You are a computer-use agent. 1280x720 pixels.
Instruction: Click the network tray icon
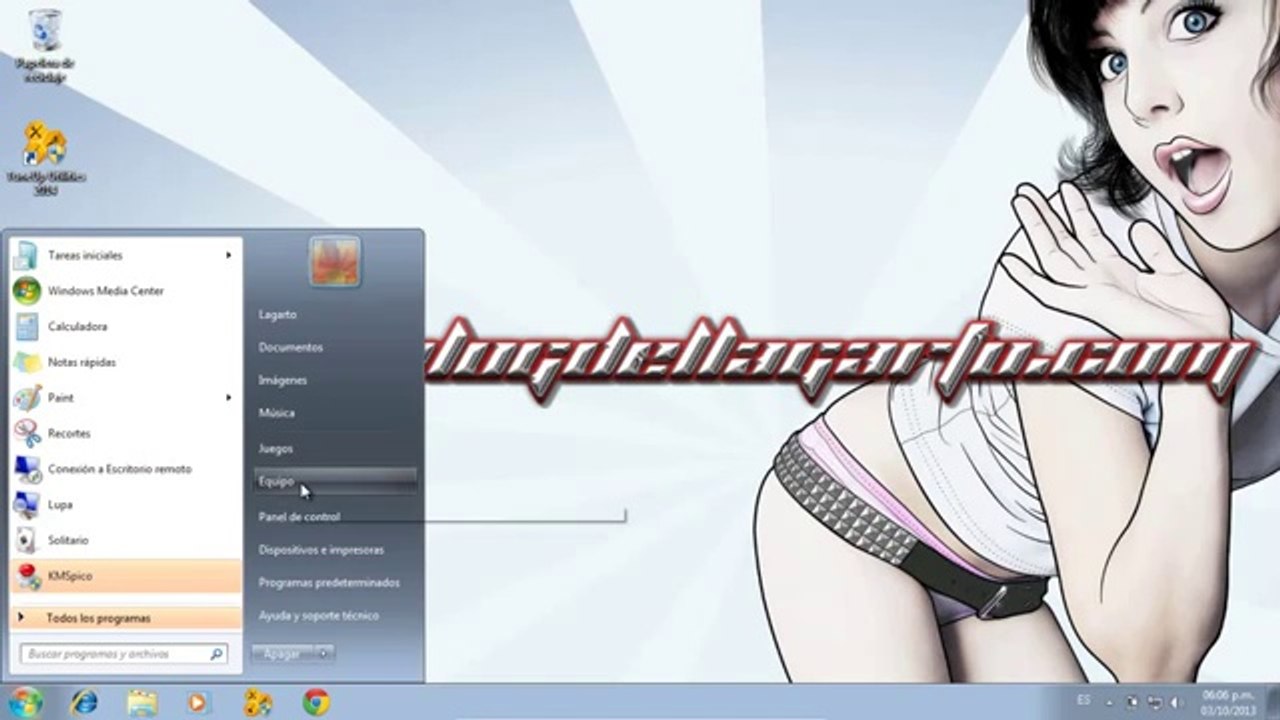tap(1154, 702)
